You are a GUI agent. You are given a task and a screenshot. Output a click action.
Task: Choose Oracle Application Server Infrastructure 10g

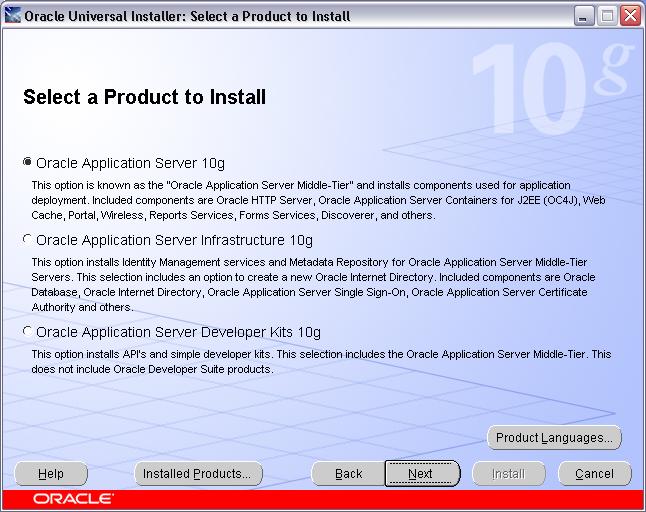point(27,240)
